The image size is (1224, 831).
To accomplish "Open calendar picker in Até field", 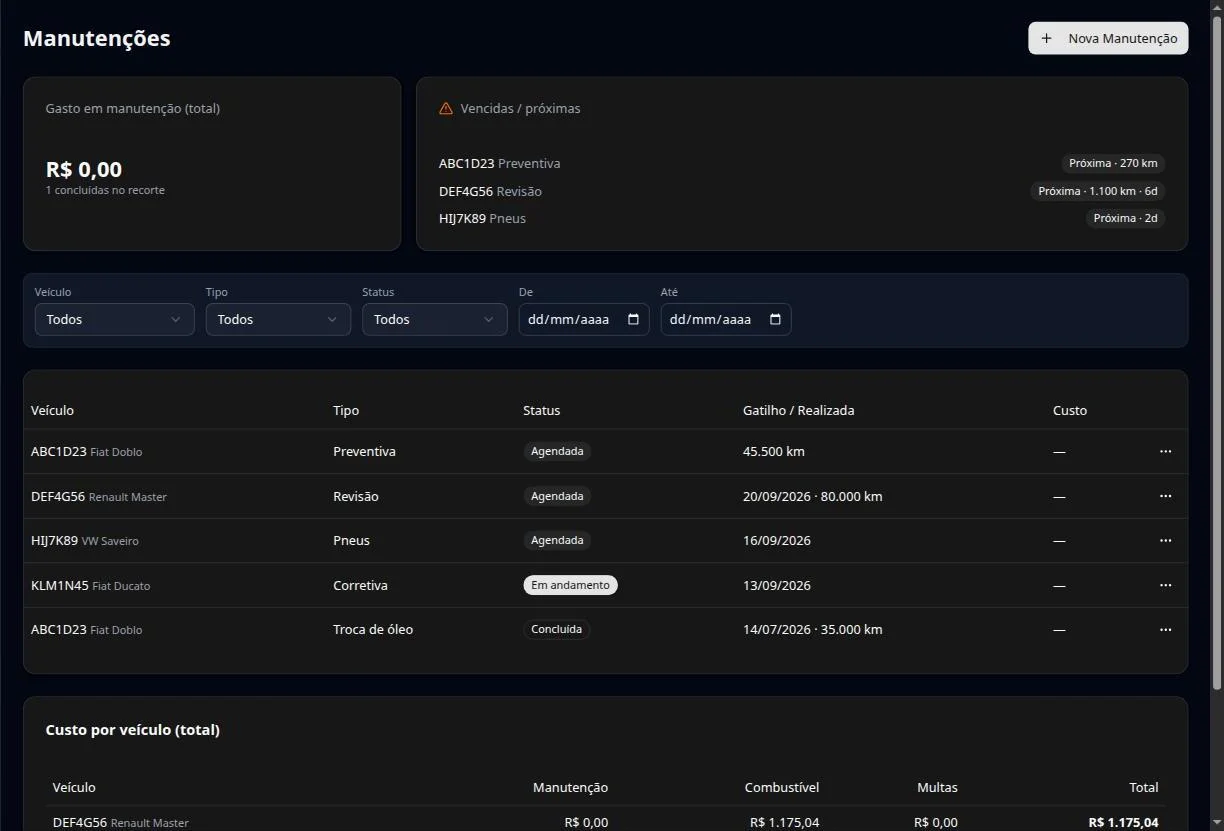I will click(775, 319).
